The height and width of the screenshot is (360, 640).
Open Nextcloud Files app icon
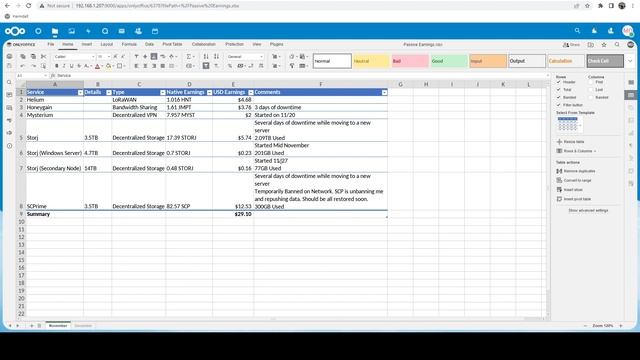tap(55, 31)
